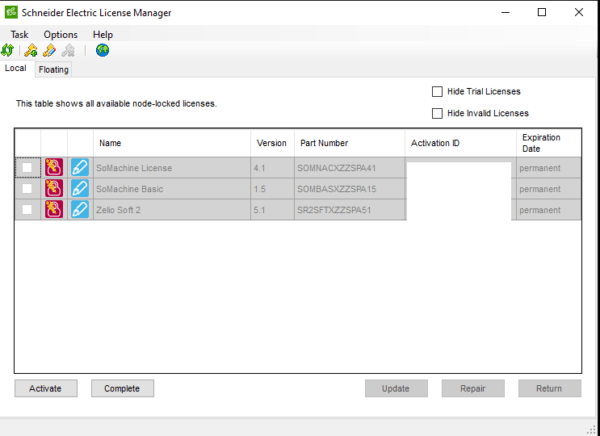Click version 1.5 cell

pos(272,189)
